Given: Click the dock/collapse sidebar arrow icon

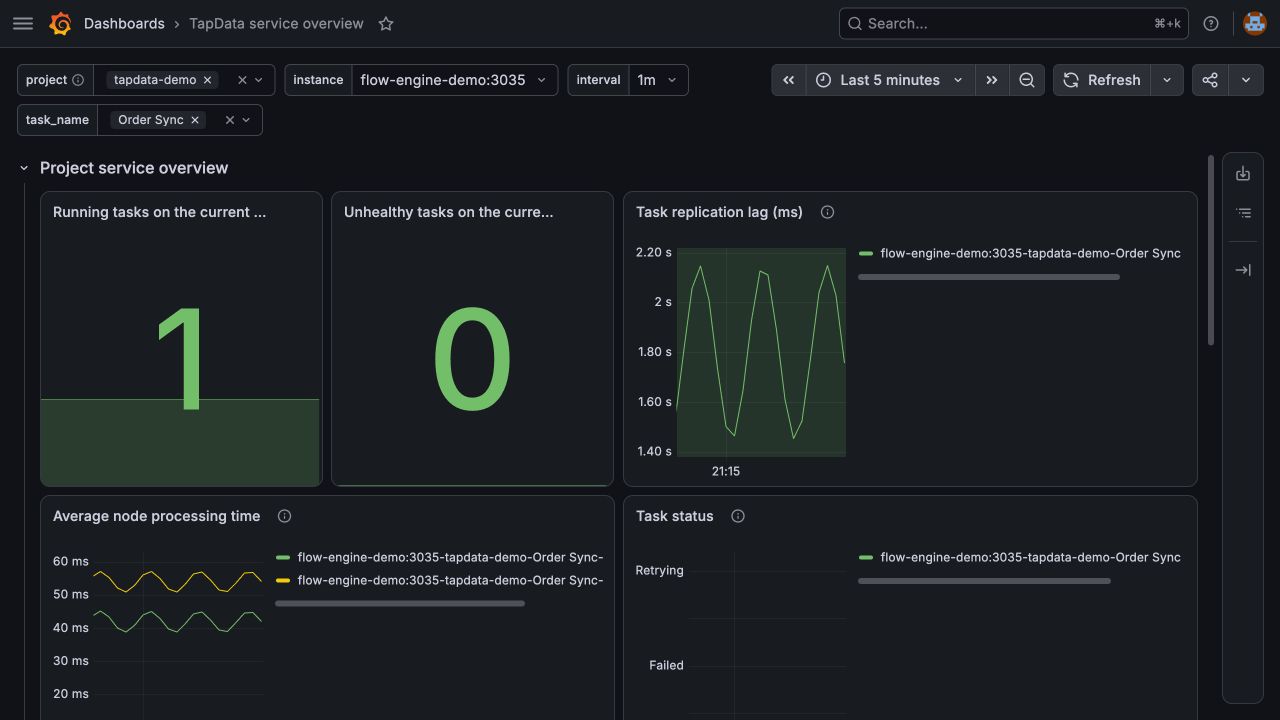Looking at the screenshot, I should [x=1243, y=270].
